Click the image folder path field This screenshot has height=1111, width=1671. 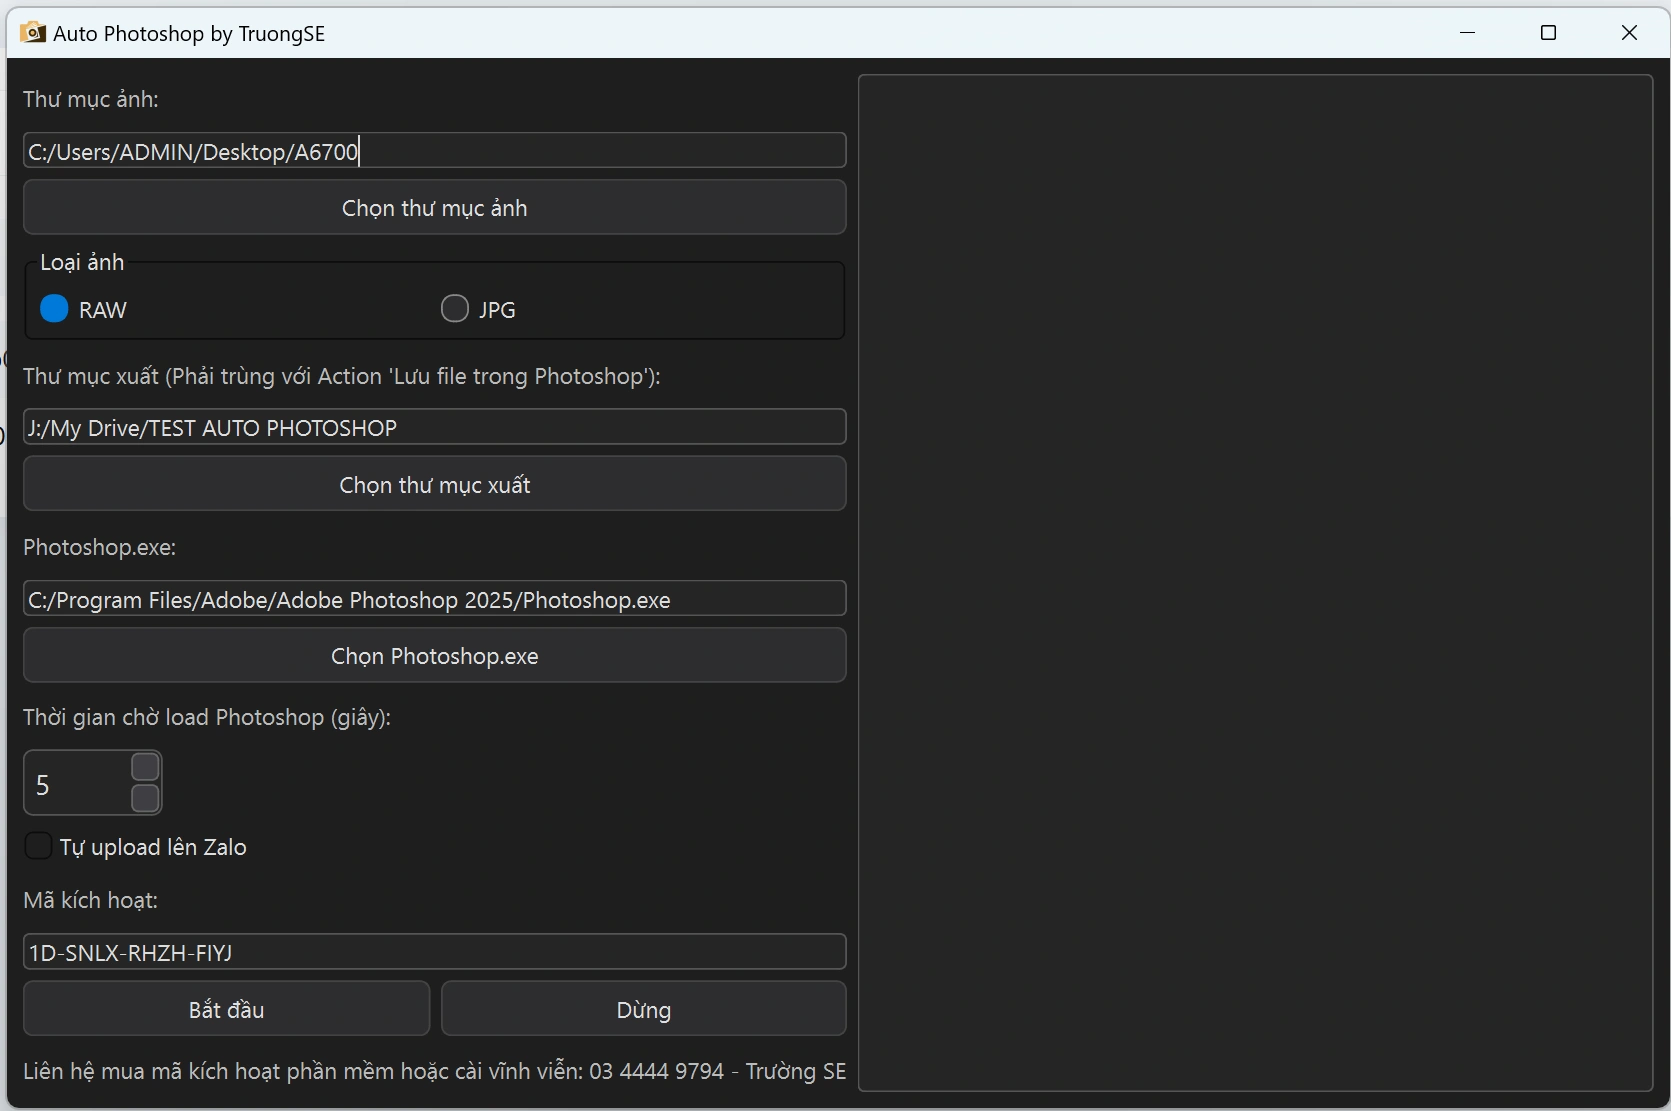pyautogui.click(x=434, y=151)
